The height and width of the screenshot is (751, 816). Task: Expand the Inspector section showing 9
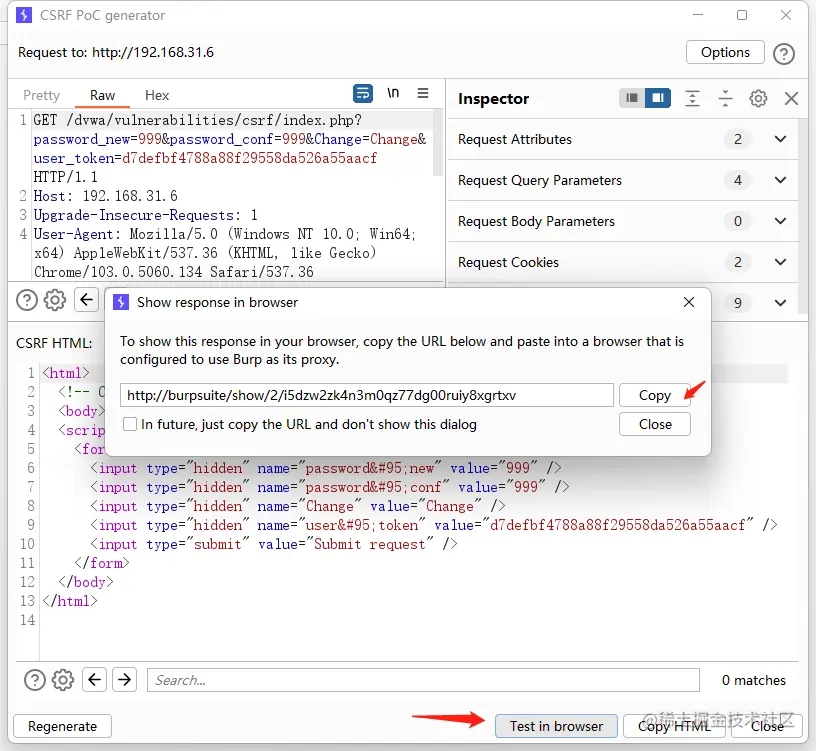[x=780, y=303]
